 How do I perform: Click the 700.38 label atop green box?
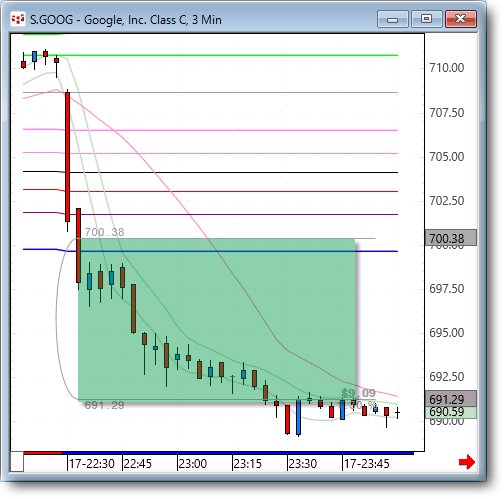point(104,232)
